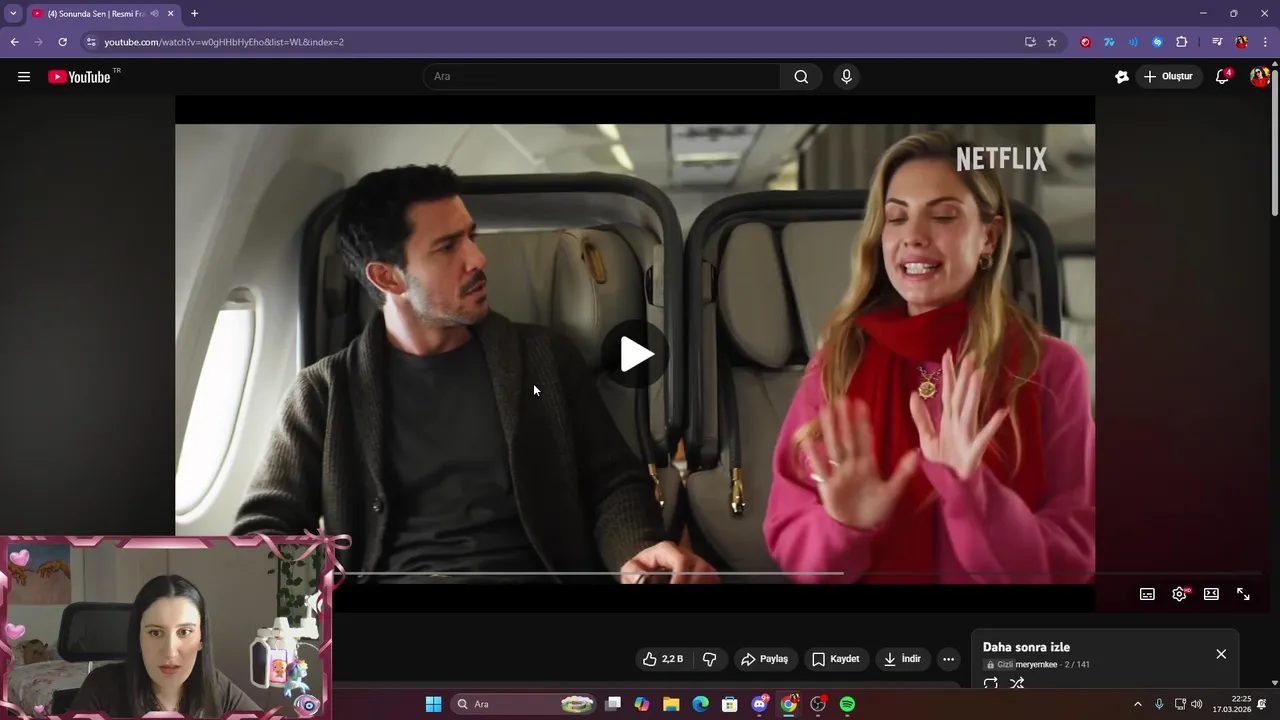Open the video player settings gear

coord(1180,594)
